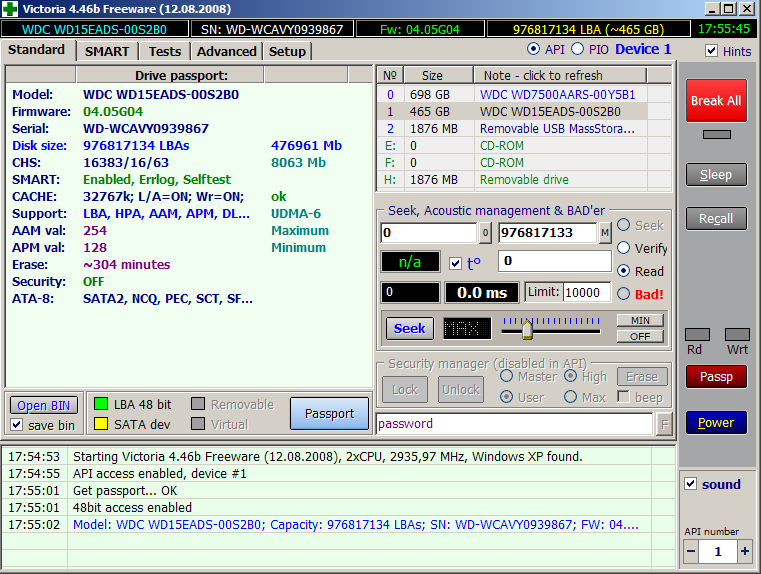
Task: Select the Seek radio option
Action: 624,225
